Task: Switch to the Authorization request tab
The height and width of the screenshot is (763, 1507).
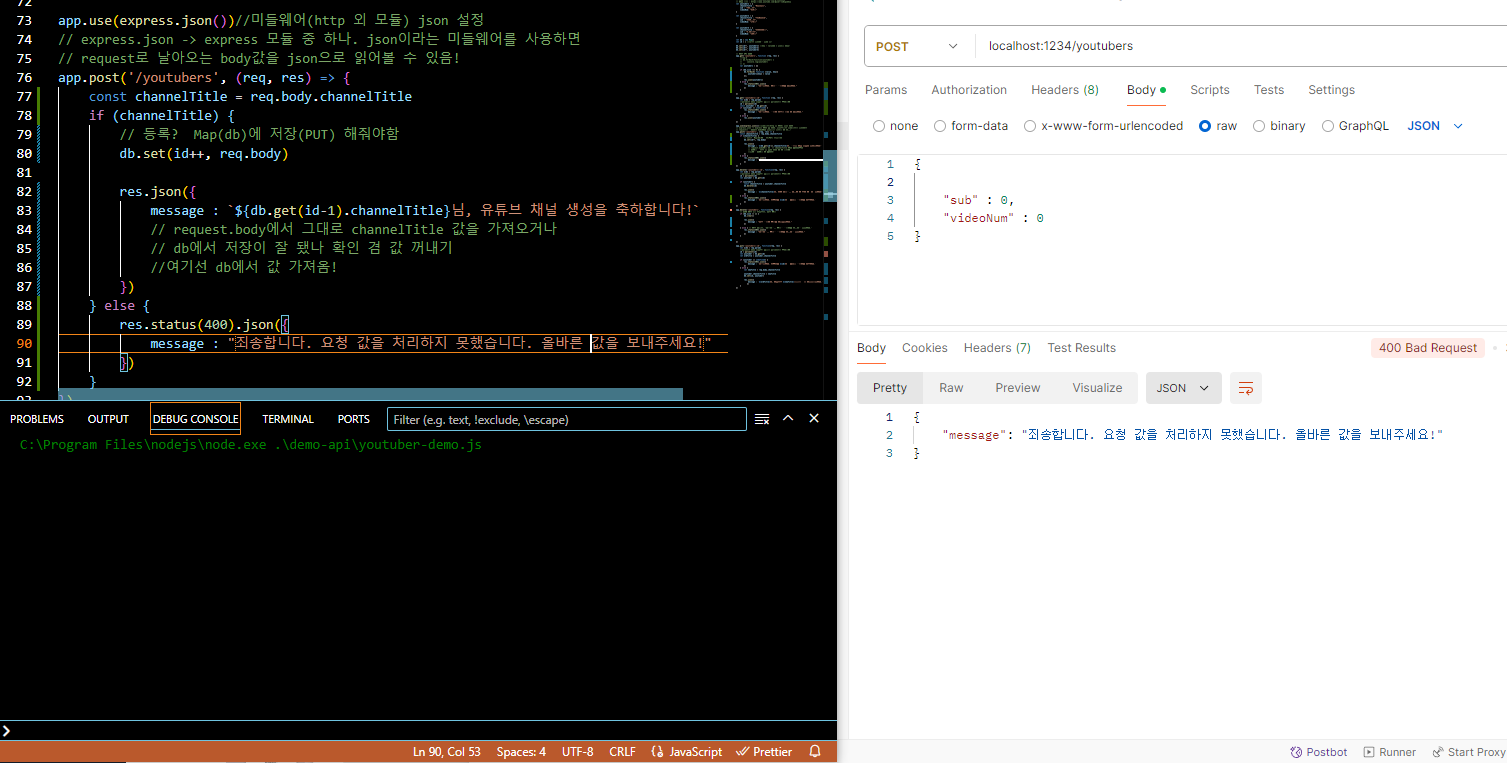Action: (x=969, y=90)
